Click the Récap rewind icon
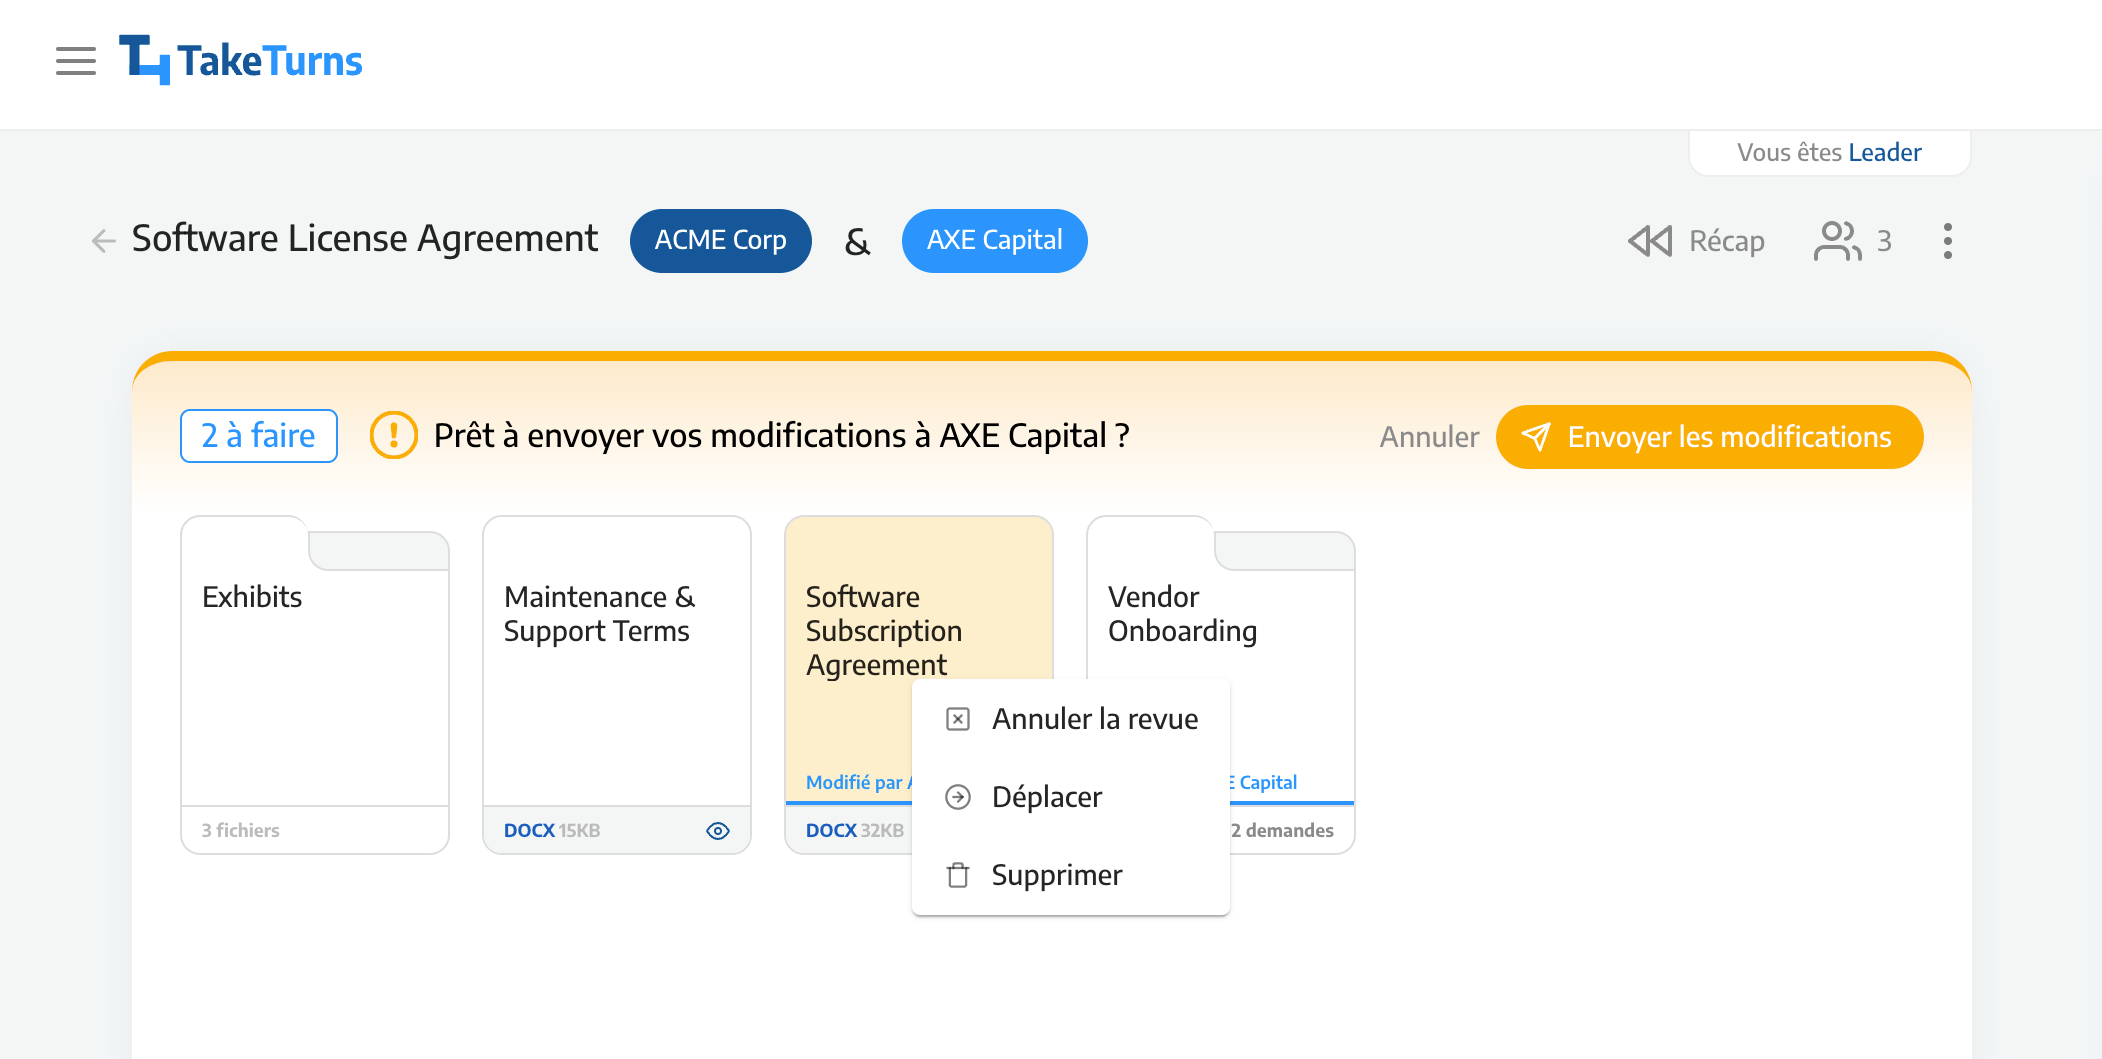2102x1059 pixels. (1650, 241)
